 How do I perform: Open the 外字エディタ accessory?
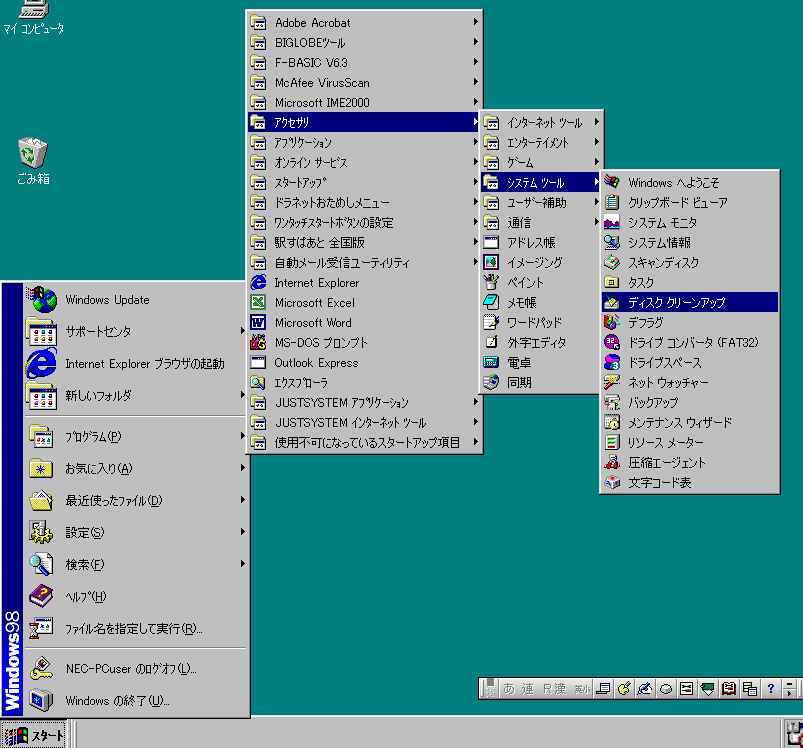[x=541, y=342]
